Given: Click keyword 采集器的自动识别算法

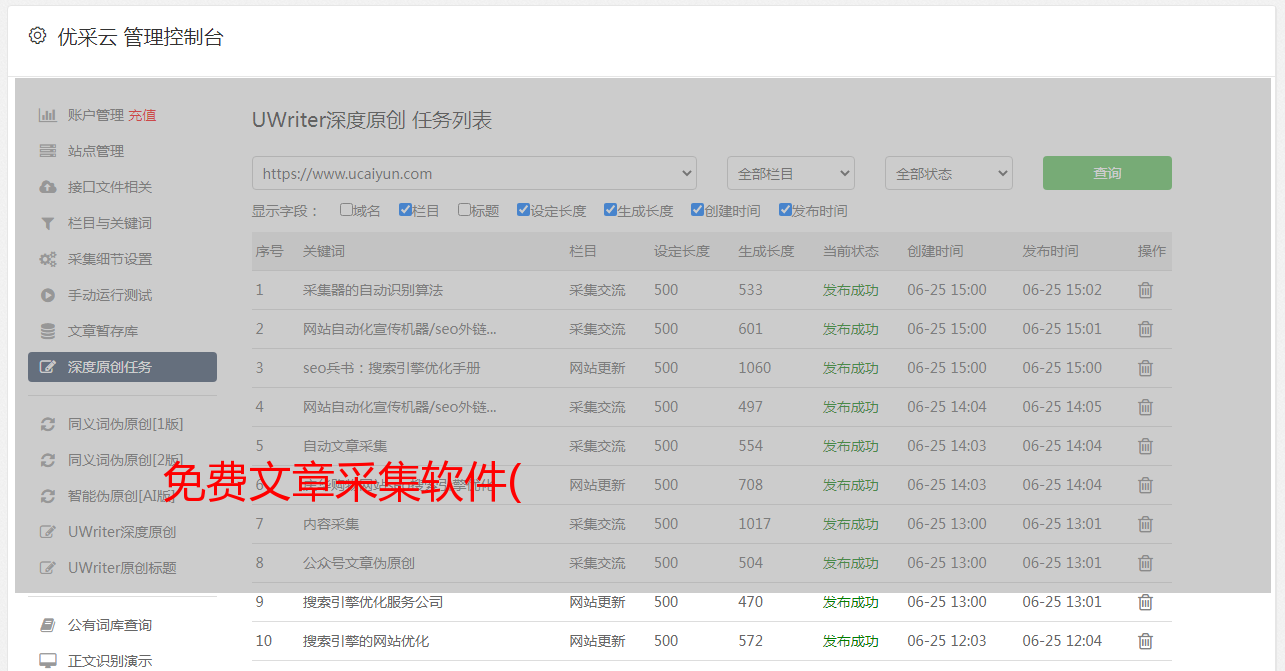Looking at the screenshot, I should [x=373, y=290].
